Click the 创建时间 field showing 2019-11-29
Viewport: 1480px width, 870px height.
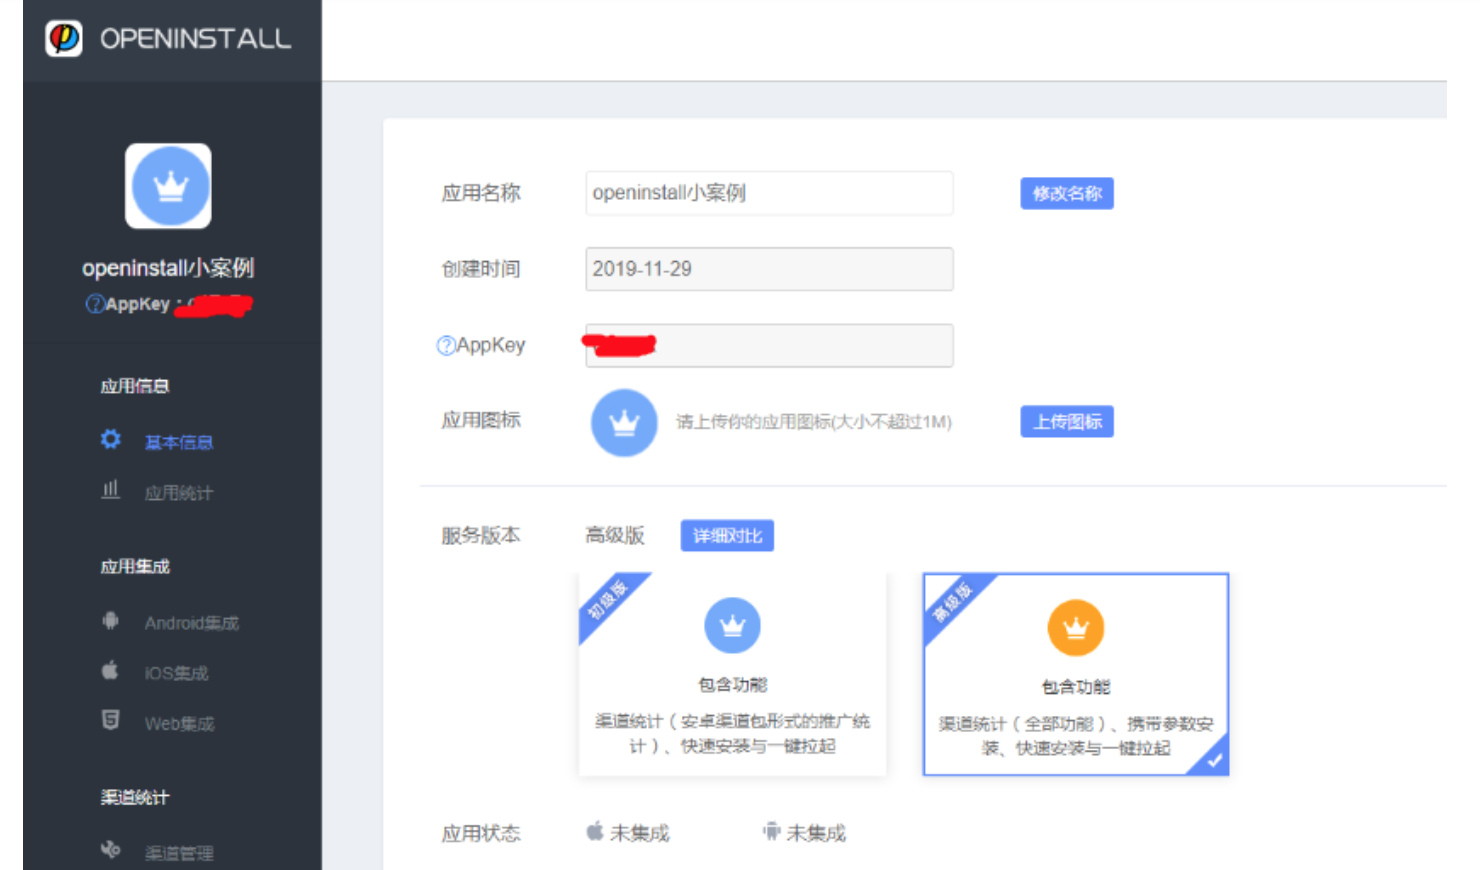(x=769, y=269)
